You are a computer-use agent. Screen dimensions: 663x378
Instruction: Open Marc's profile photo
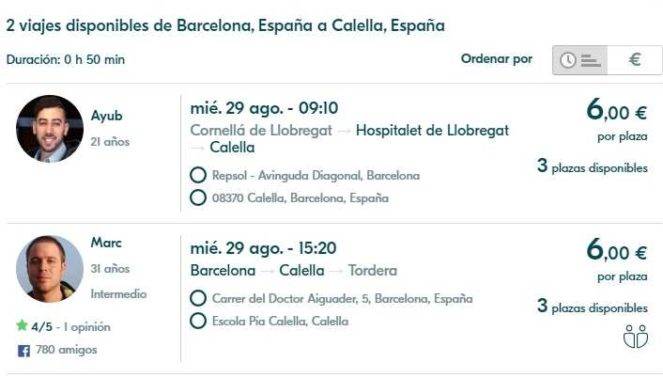(x=50, y=269)
